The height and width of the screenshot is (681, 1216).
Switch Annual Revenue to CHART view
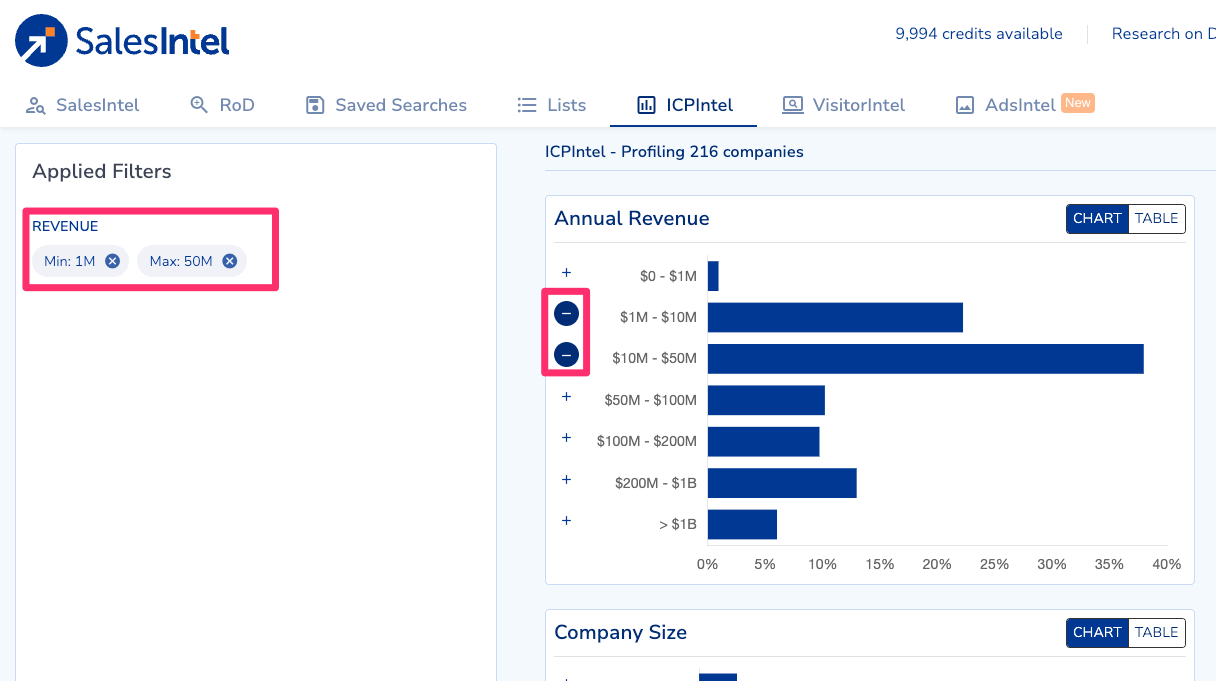[1097, 219]
